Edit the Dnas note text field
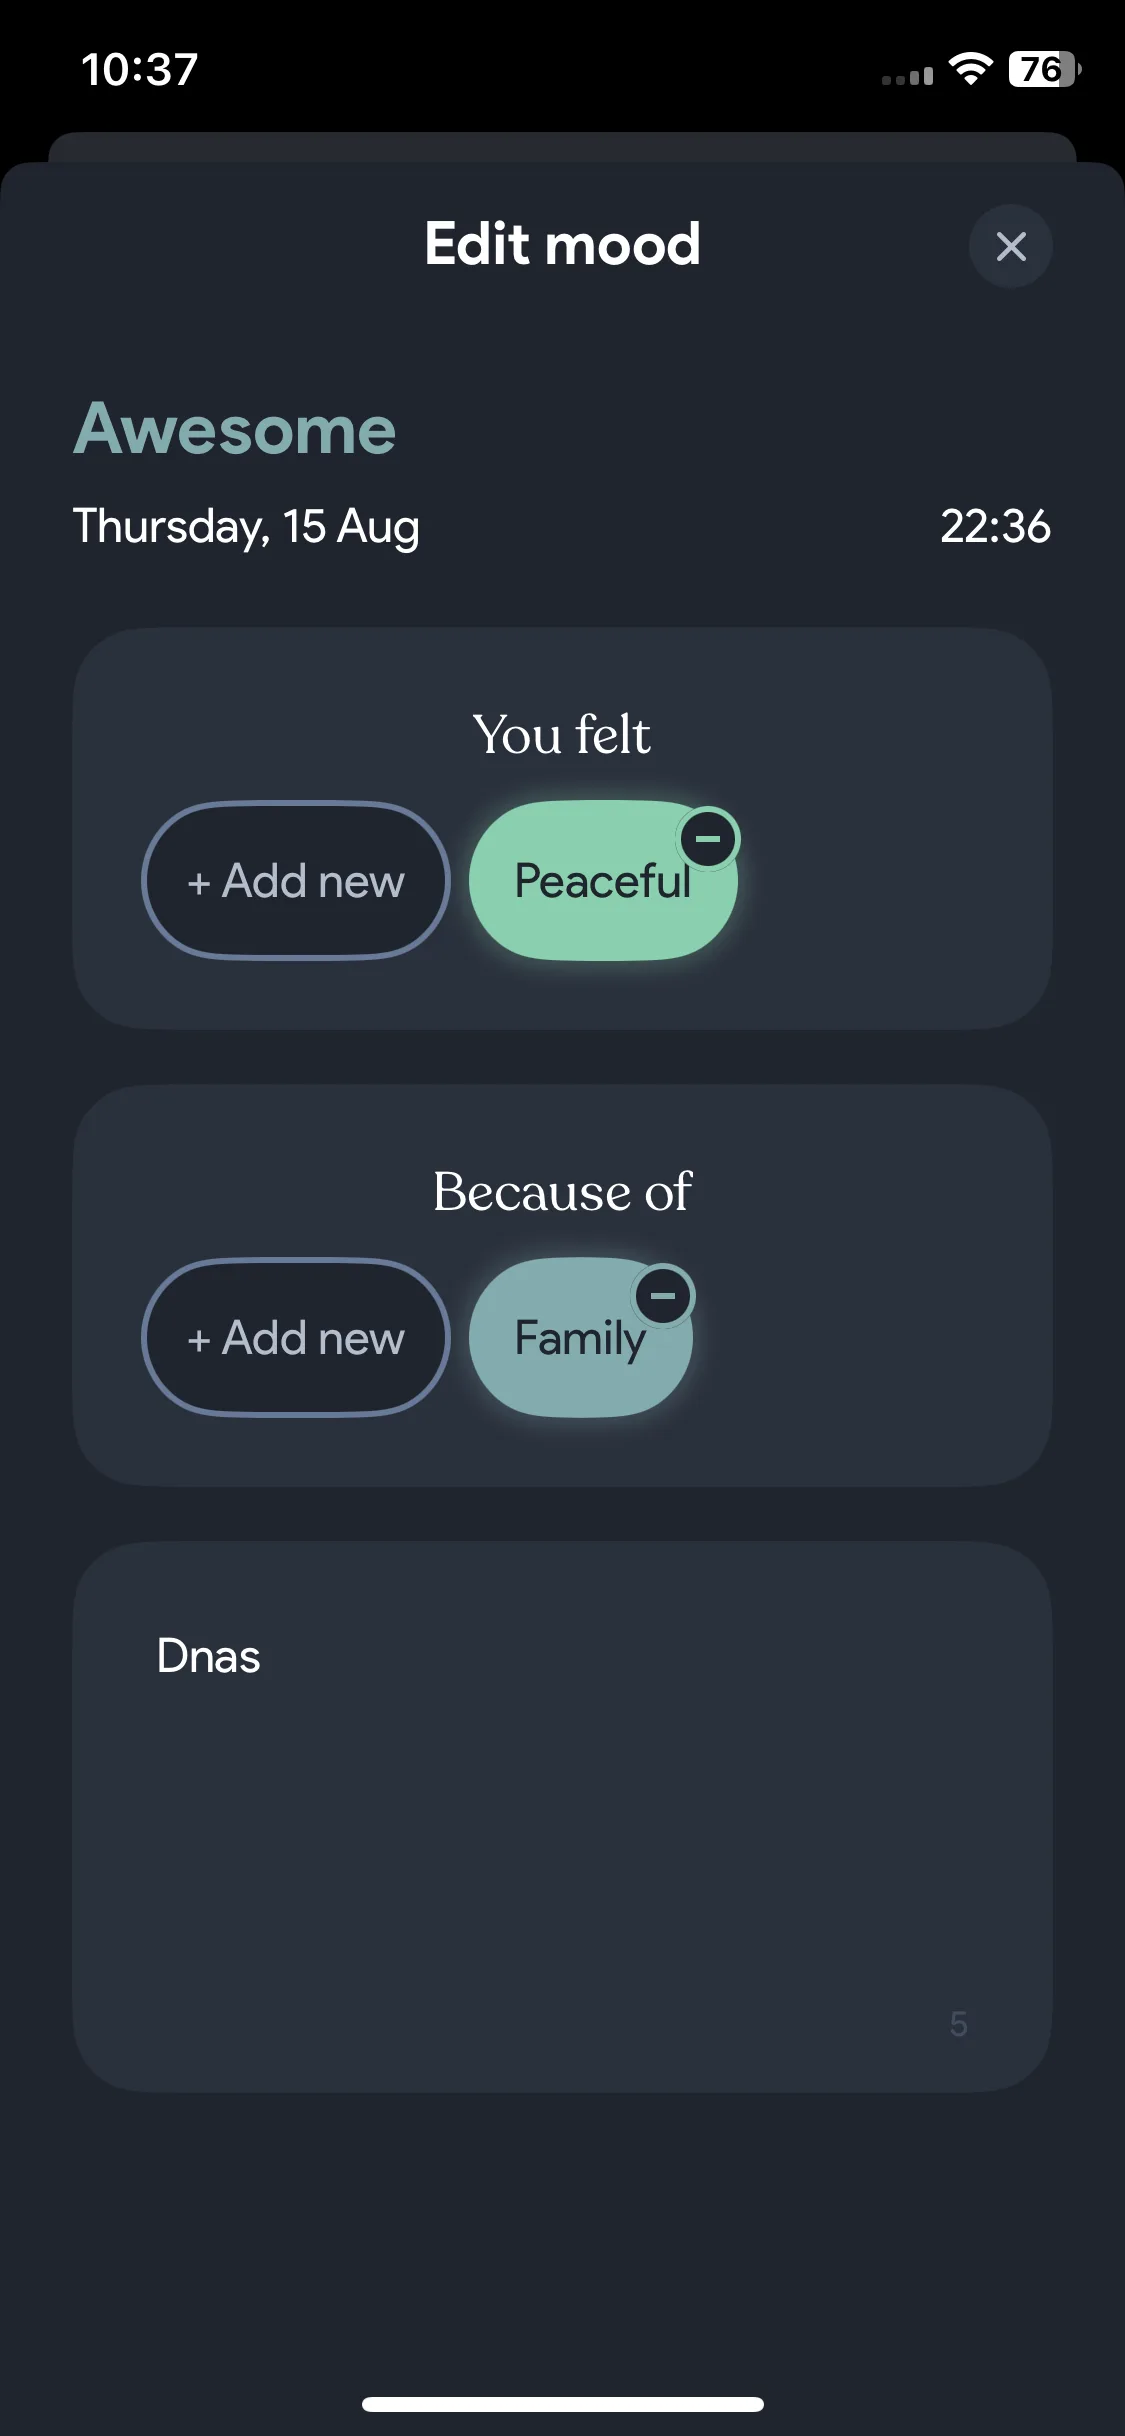 (562, 1816)
